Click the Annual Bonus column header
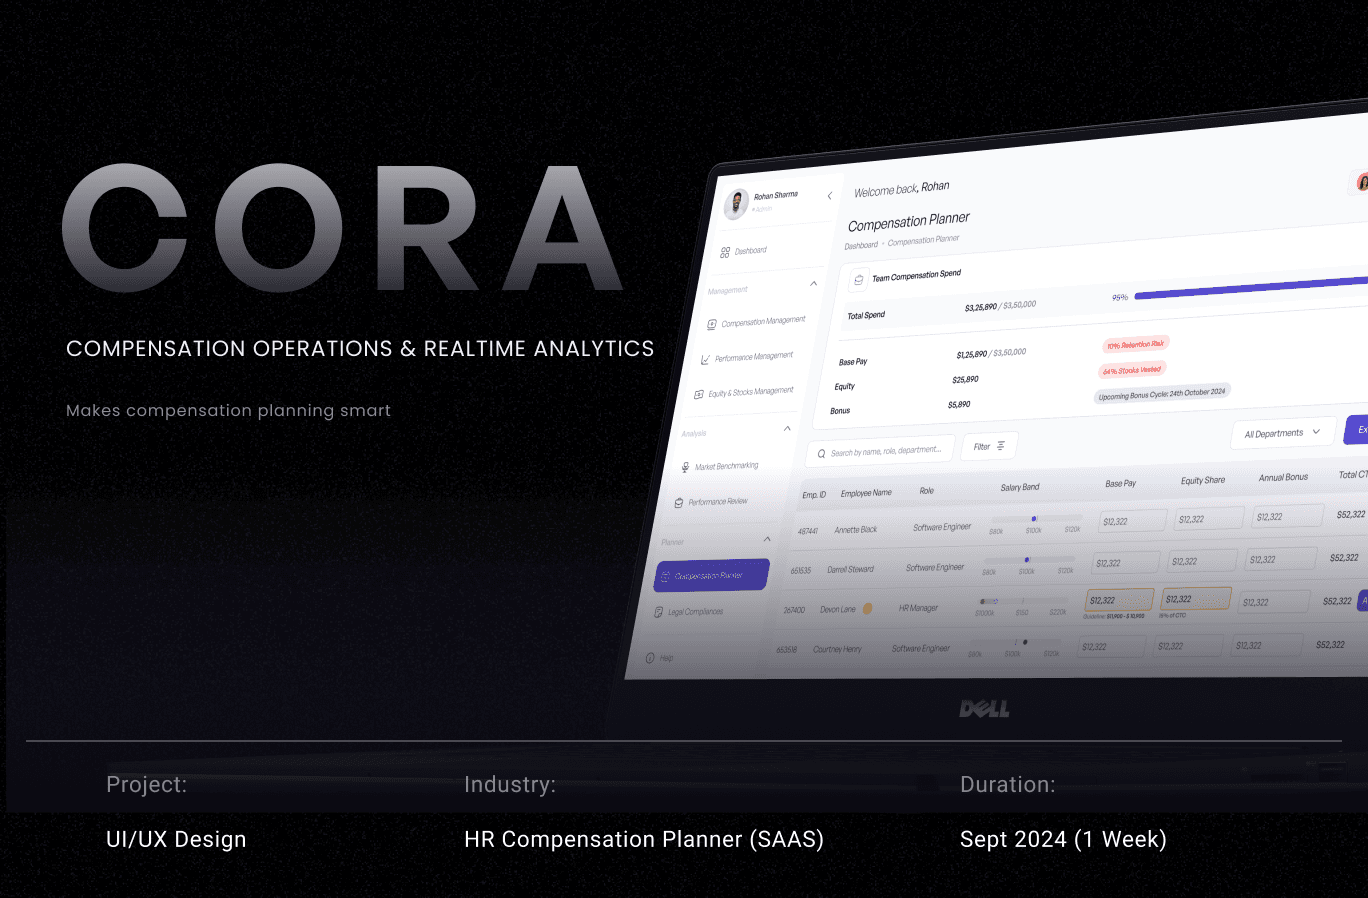This screenshot has height=898, width=1368. point(1283,477)
